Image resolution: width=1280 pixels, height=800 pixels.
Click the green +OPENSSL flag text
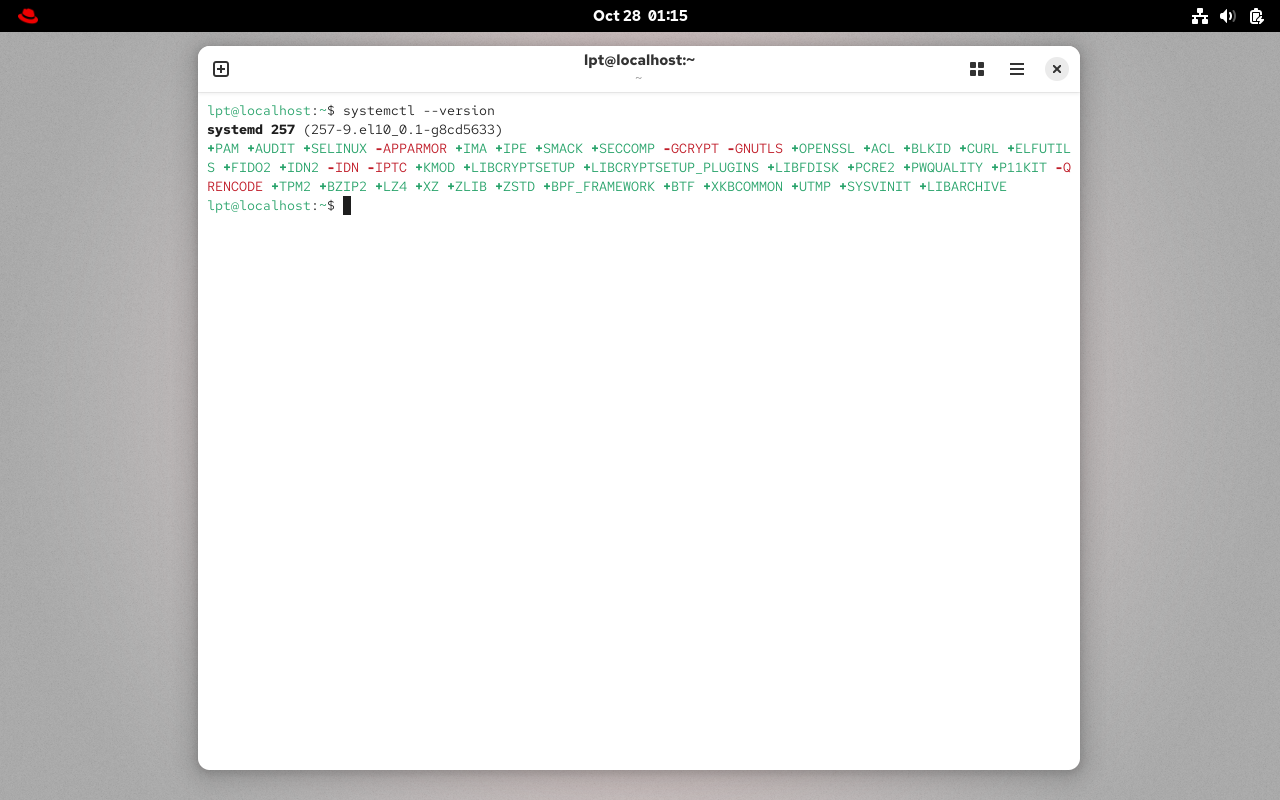click(823, 148)
